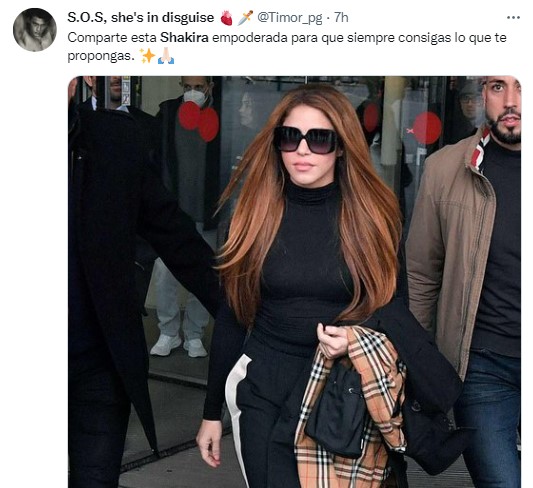Click the tweet text starting 'Comparte esta'

(287, 47)
